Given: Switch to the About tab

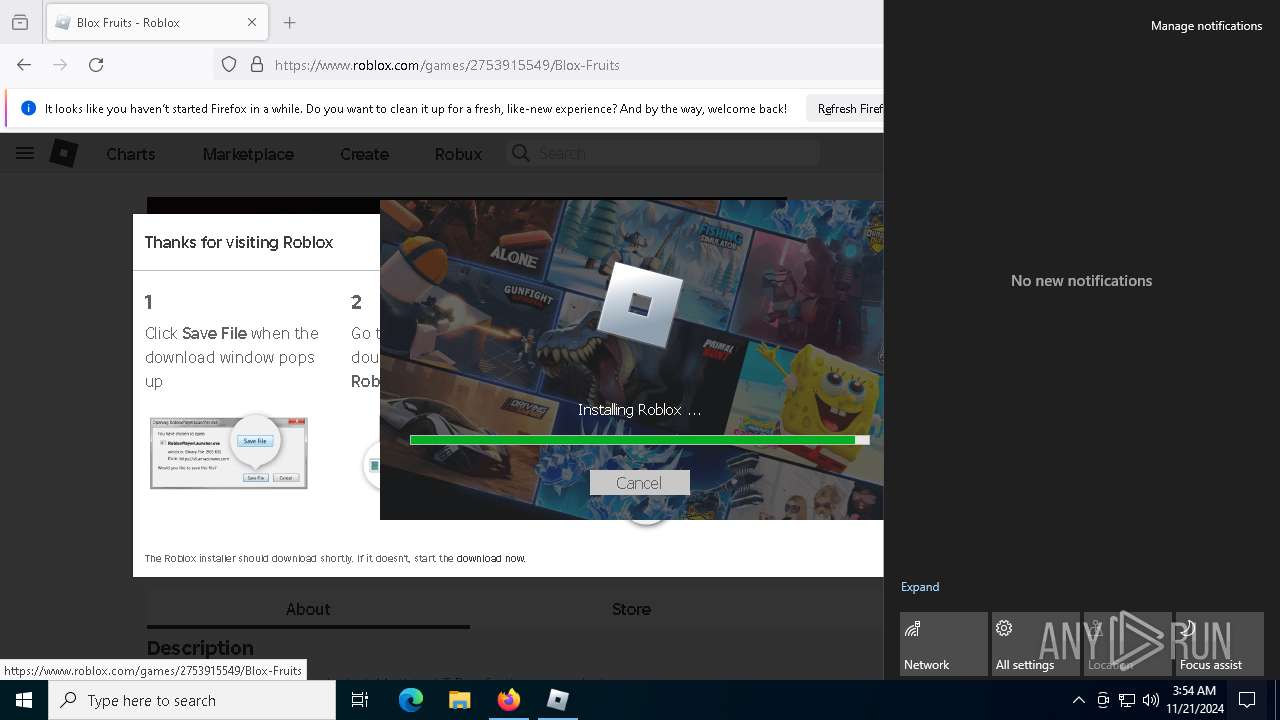Looking at the screenshot, I should [x=308, y=609].
